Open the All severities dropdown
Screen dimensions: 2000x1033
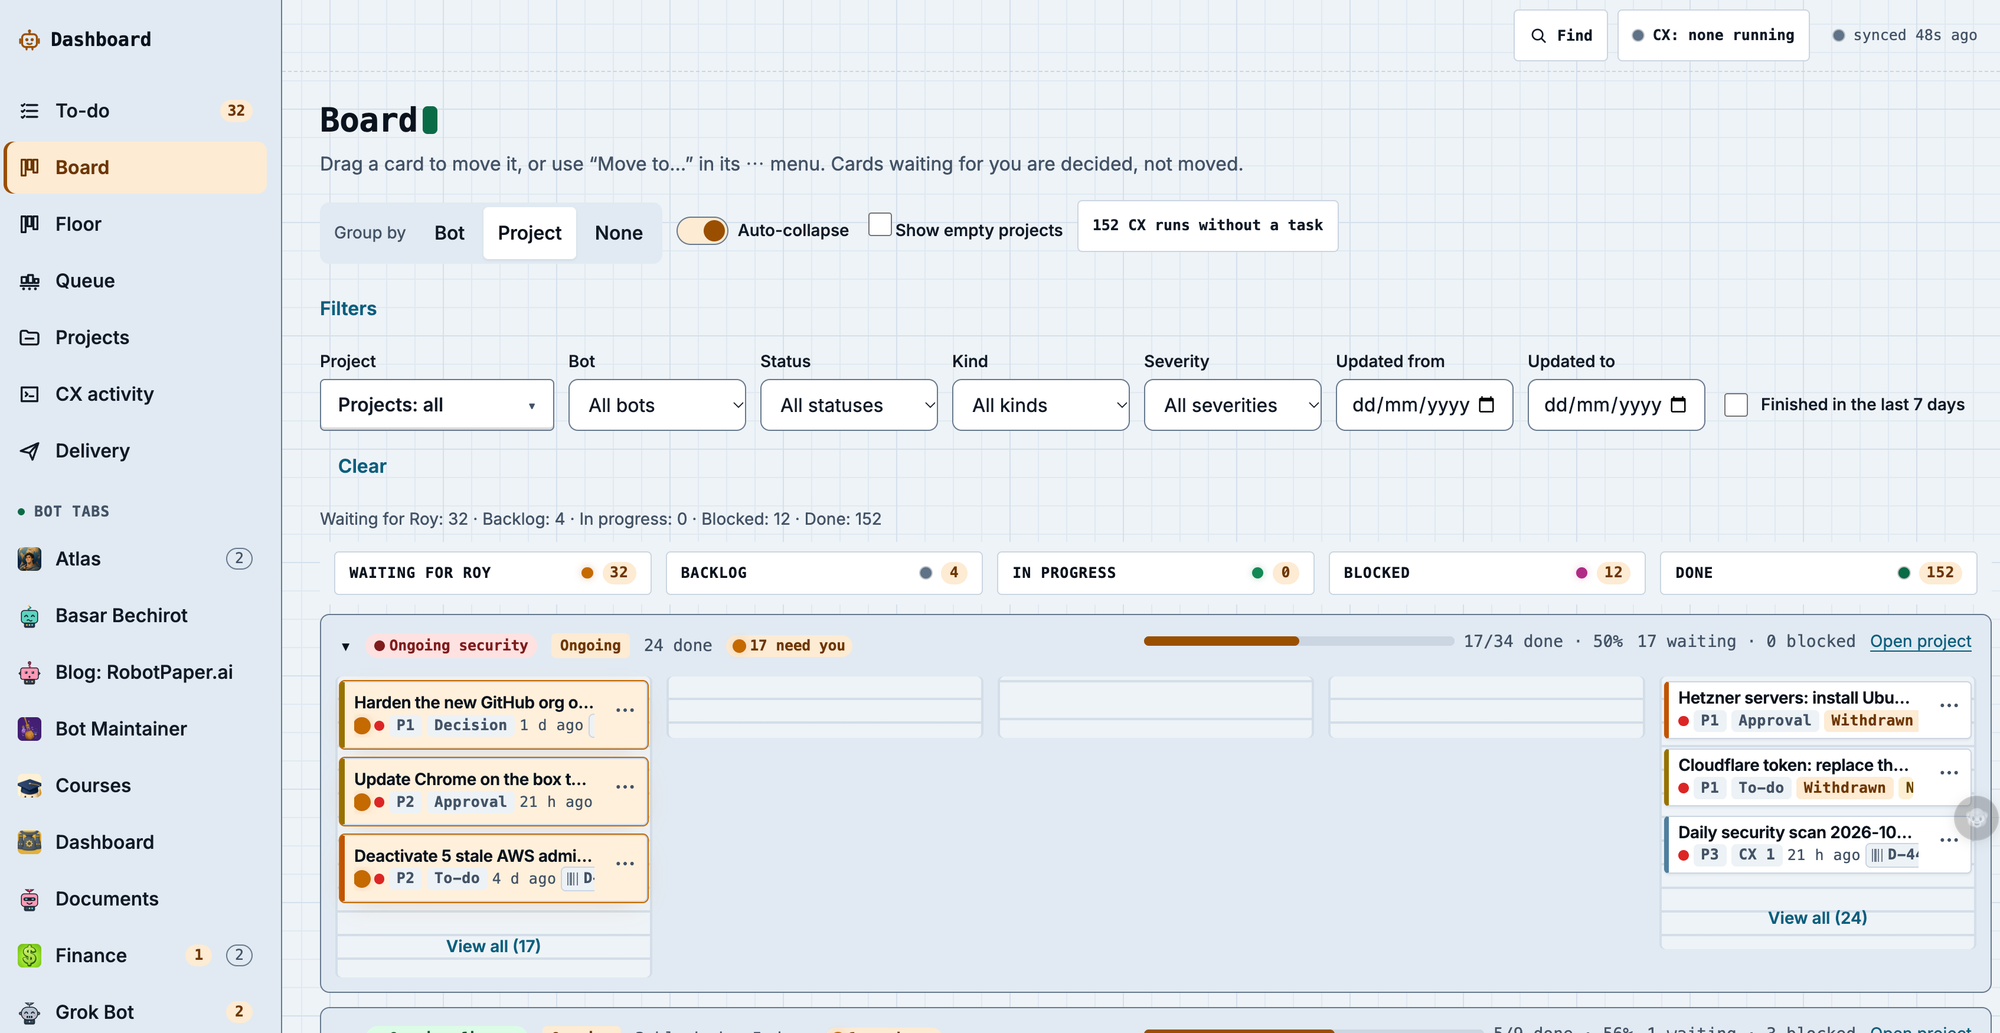[1233, 405]
